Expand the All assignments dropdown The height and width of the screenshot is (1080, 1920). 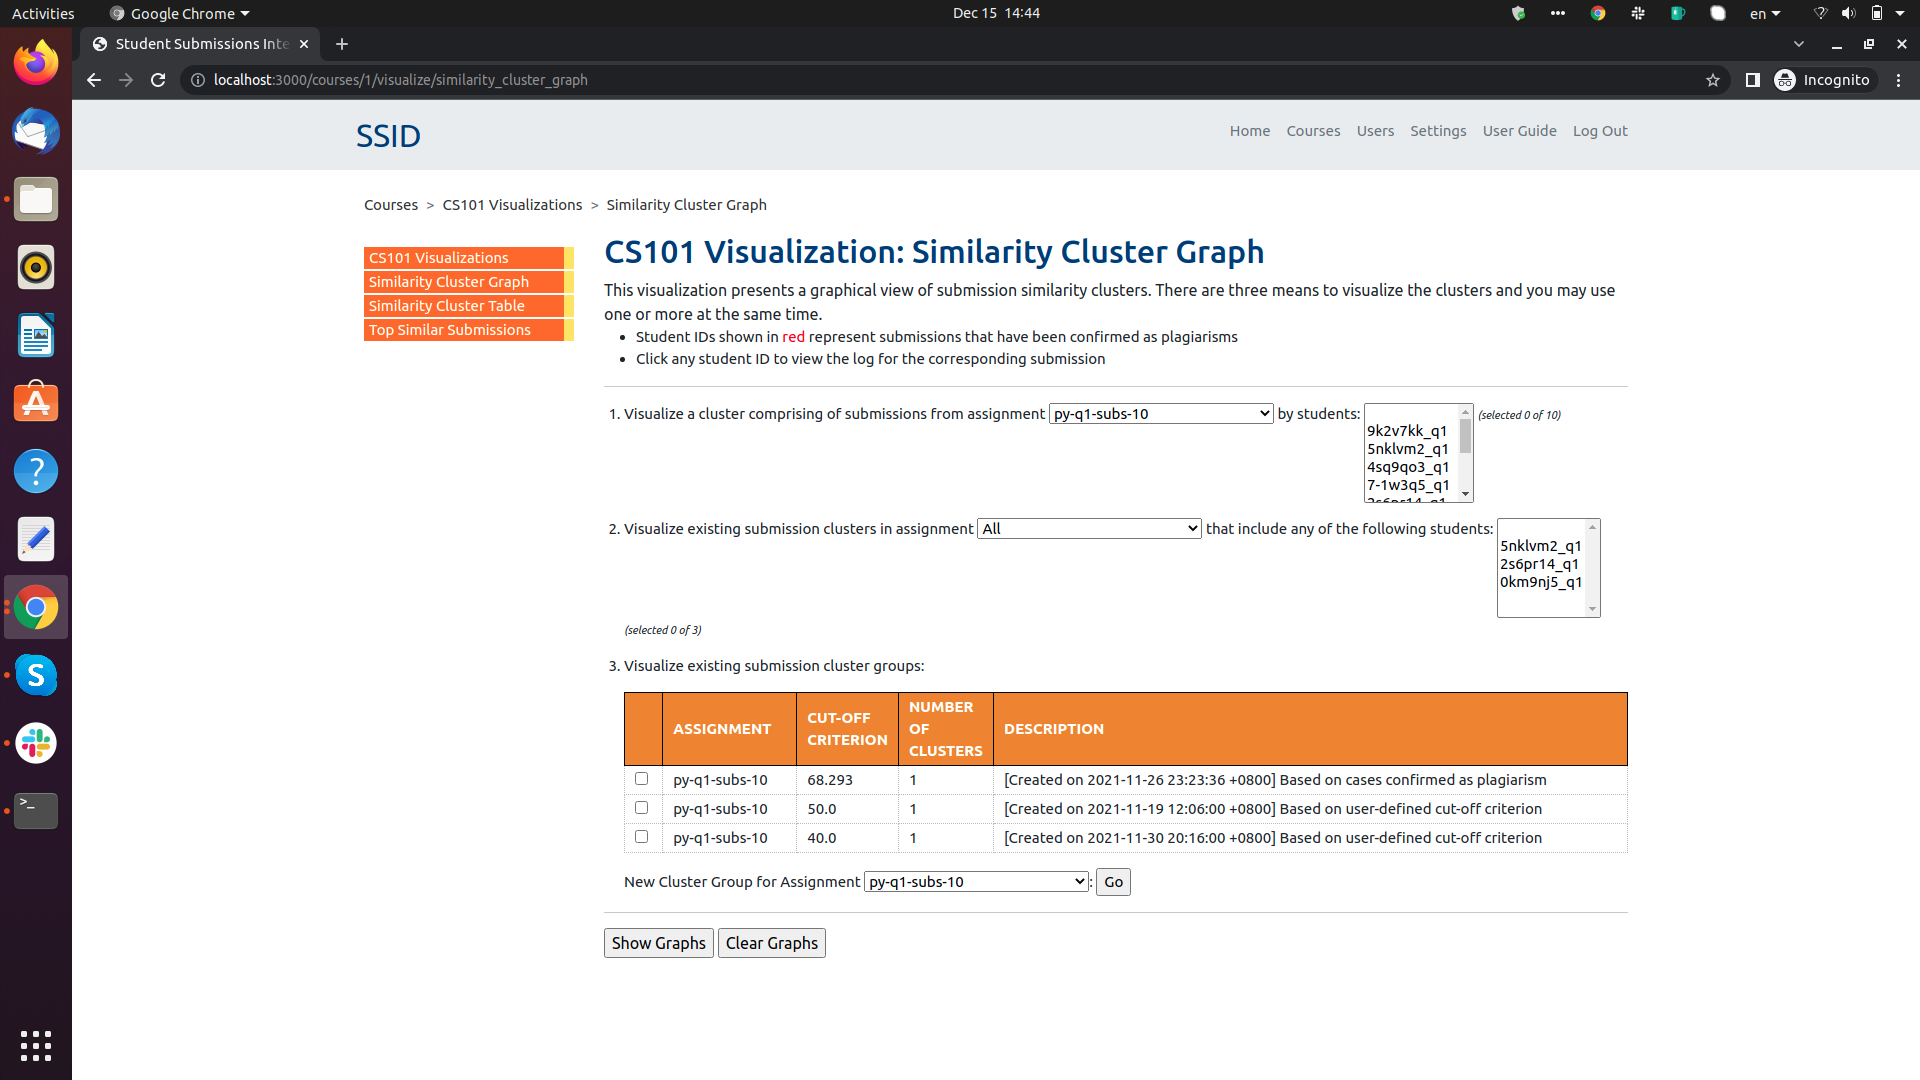coord(1089,528)
